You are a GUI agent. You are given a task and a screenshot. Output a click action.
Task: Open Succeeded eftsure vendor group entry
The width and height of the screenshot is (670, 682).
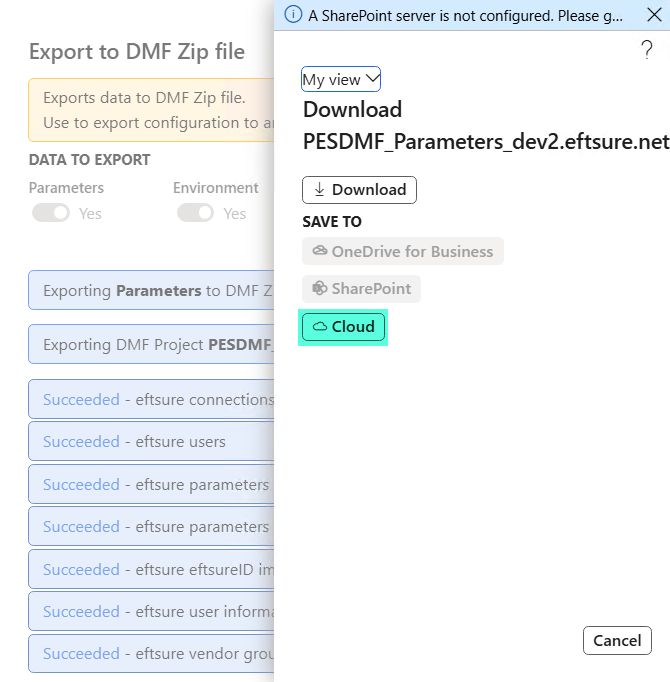(x=151, y=653)
